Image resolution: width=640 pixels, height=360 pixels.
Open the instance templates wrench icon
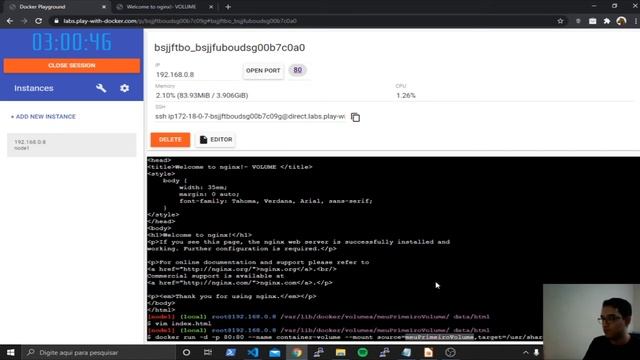101,88
